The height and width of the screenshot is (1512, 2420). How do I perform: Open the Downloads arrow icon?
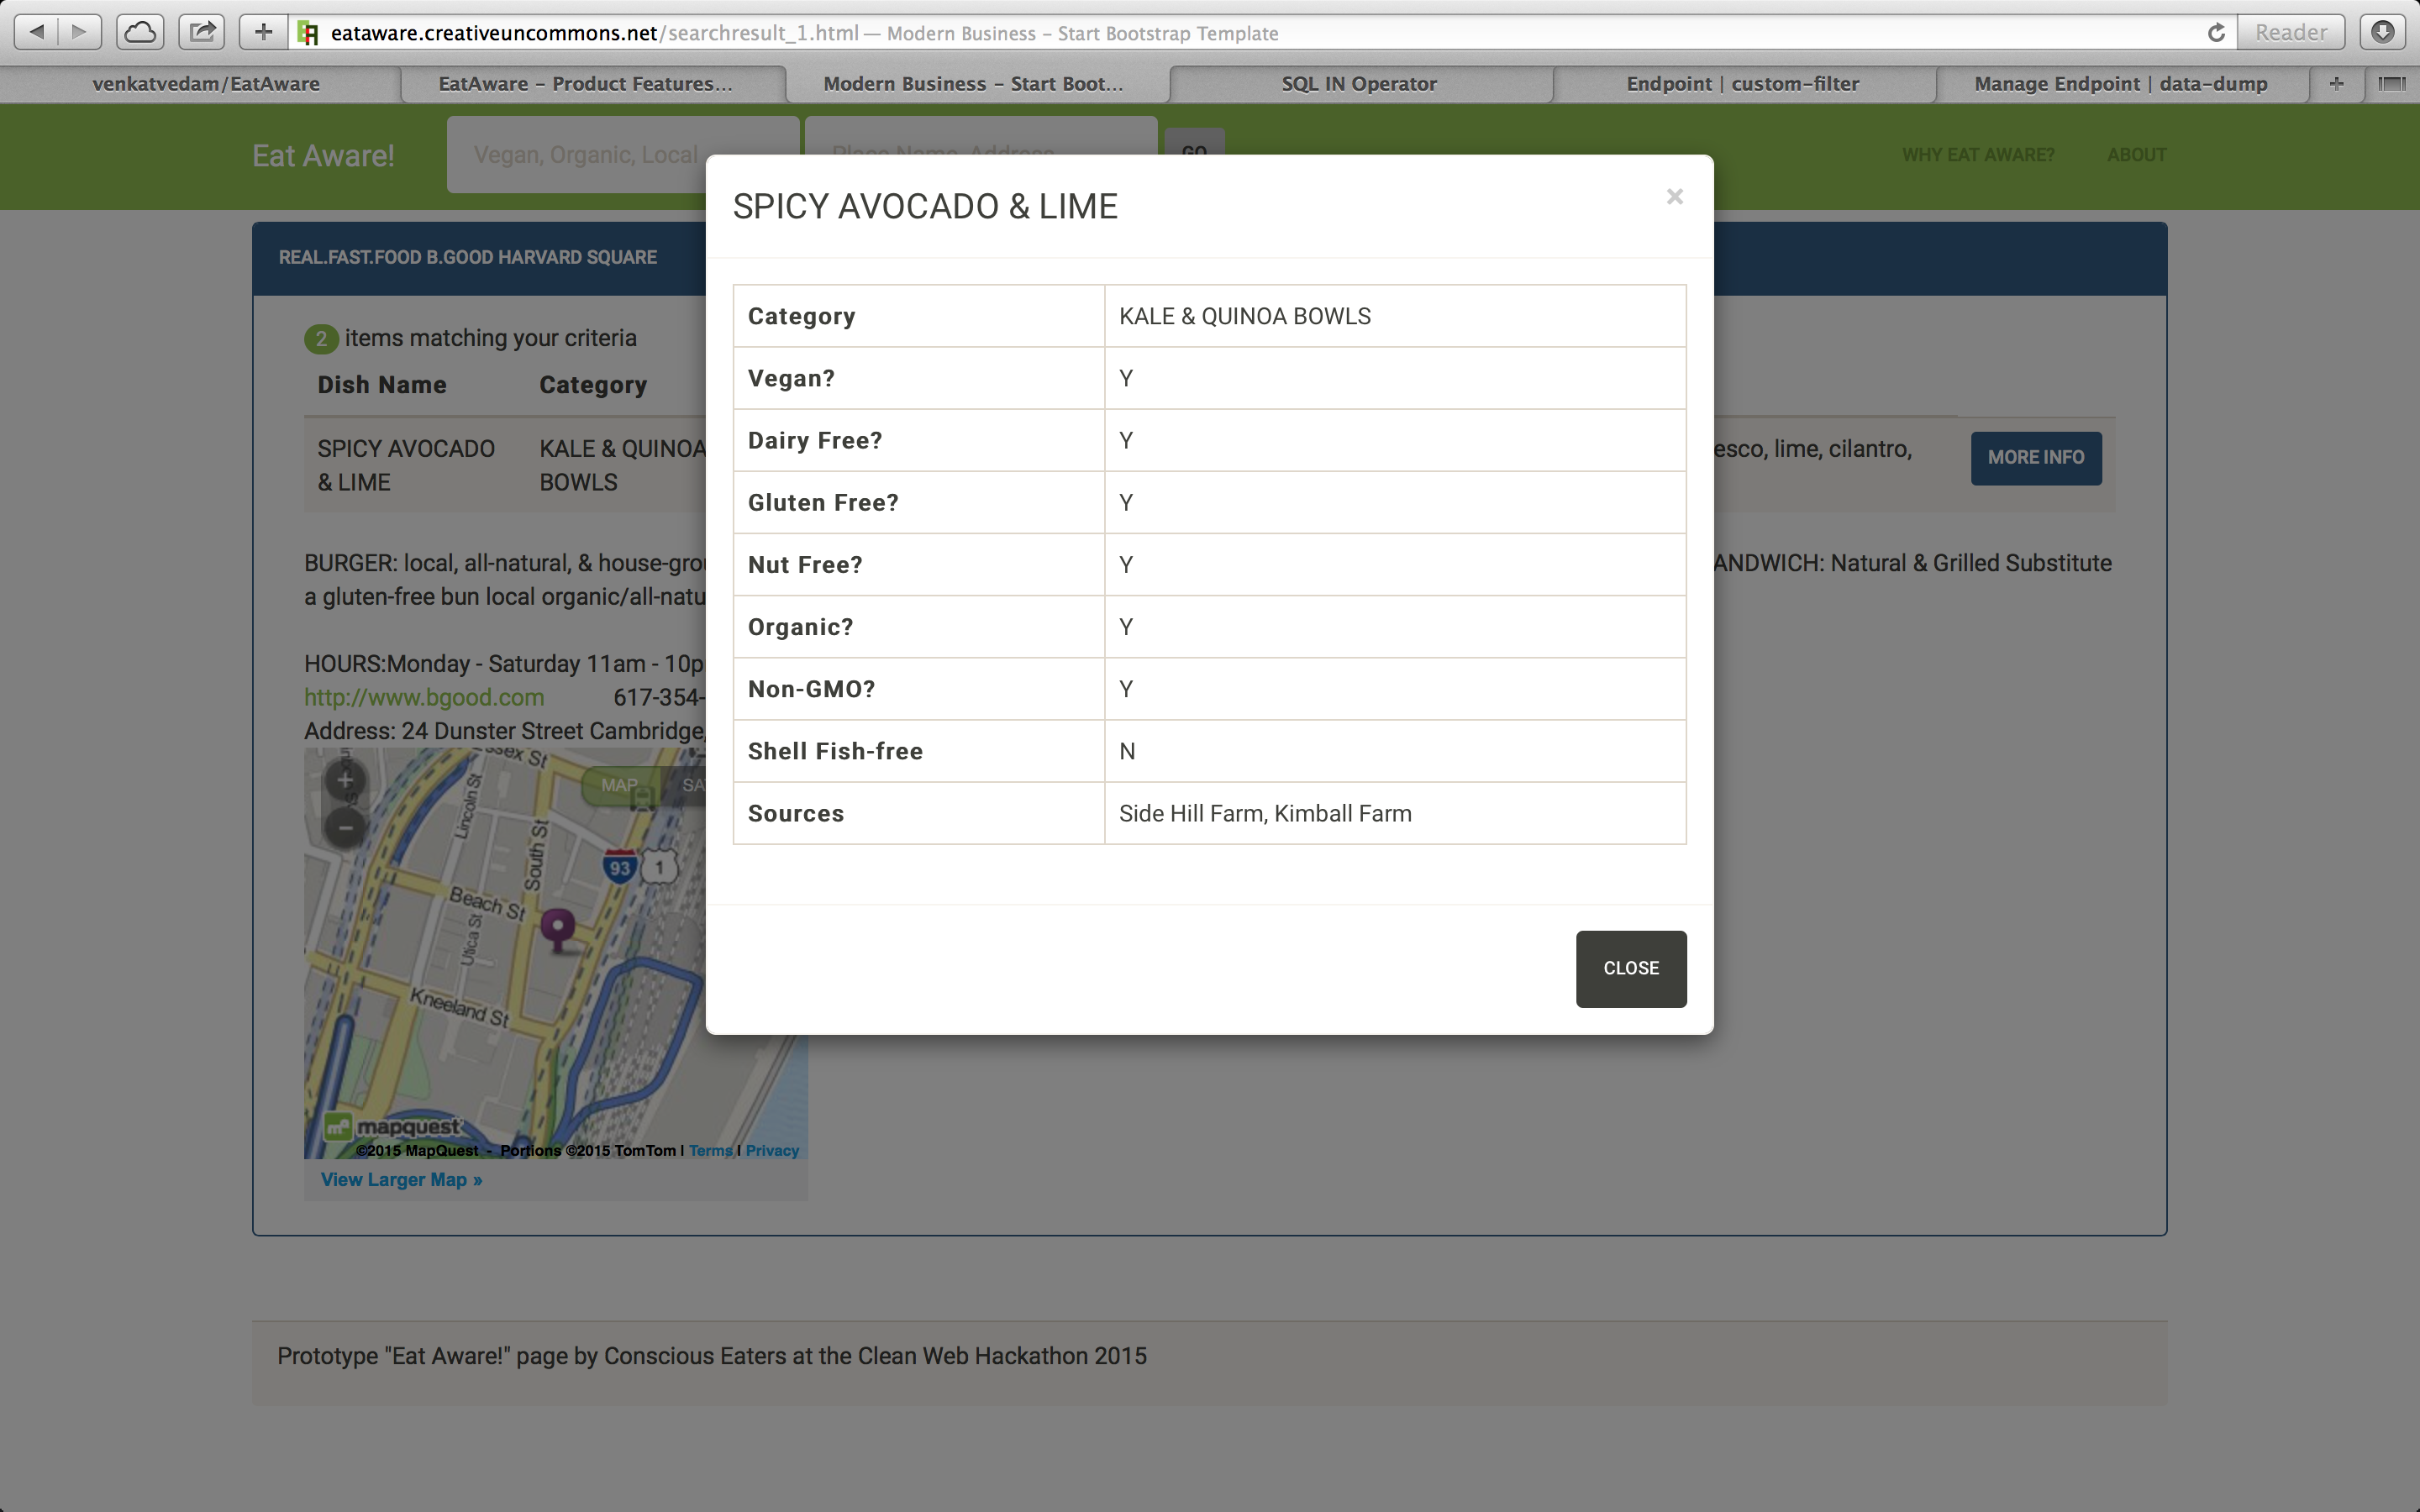click(2383, 32)
